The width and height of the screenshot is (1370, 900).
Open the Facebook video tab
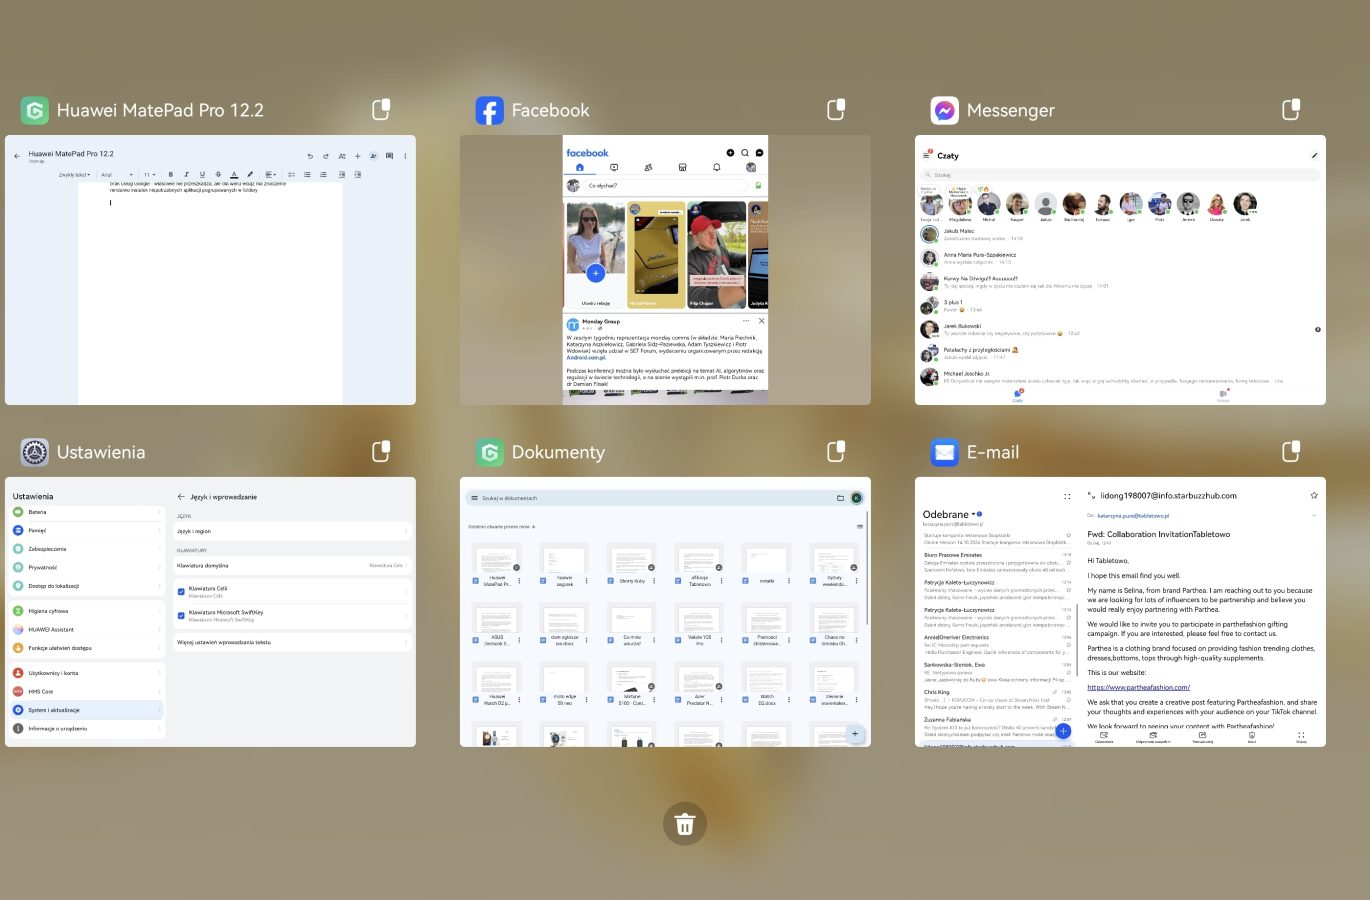[614, 167]
